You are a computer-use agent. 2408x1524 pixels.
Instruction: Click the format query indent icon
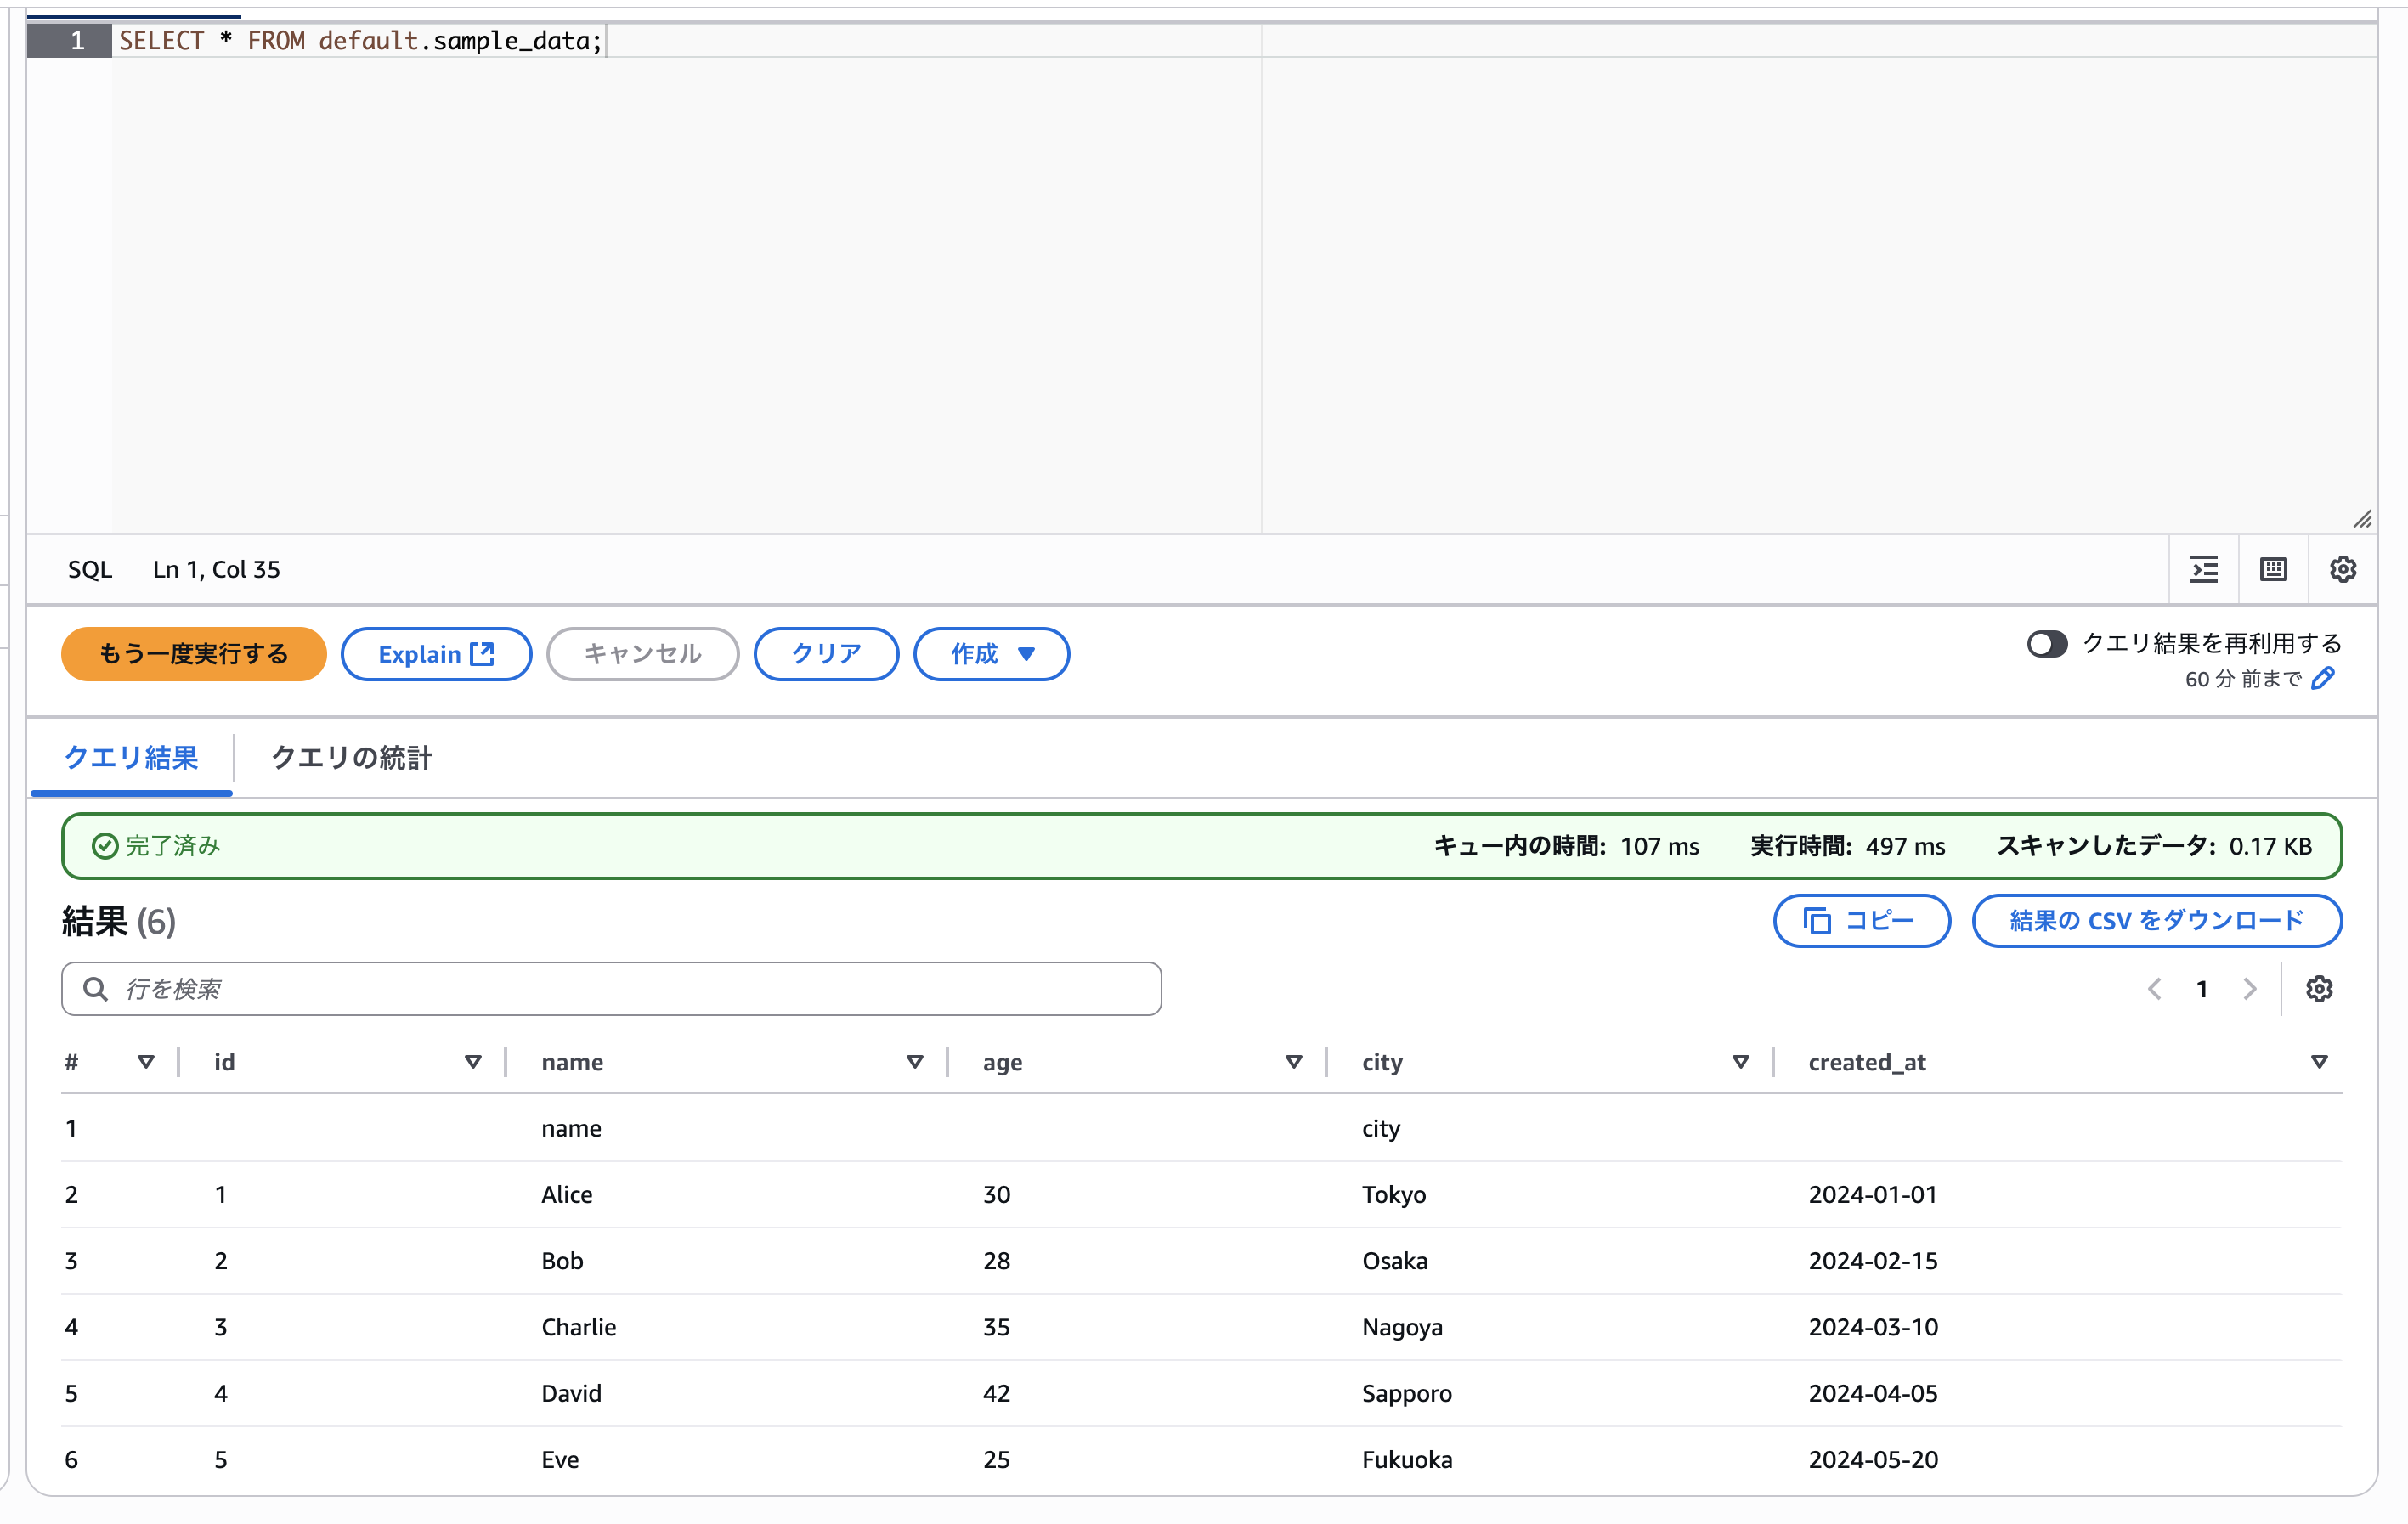pos(2204,570)
